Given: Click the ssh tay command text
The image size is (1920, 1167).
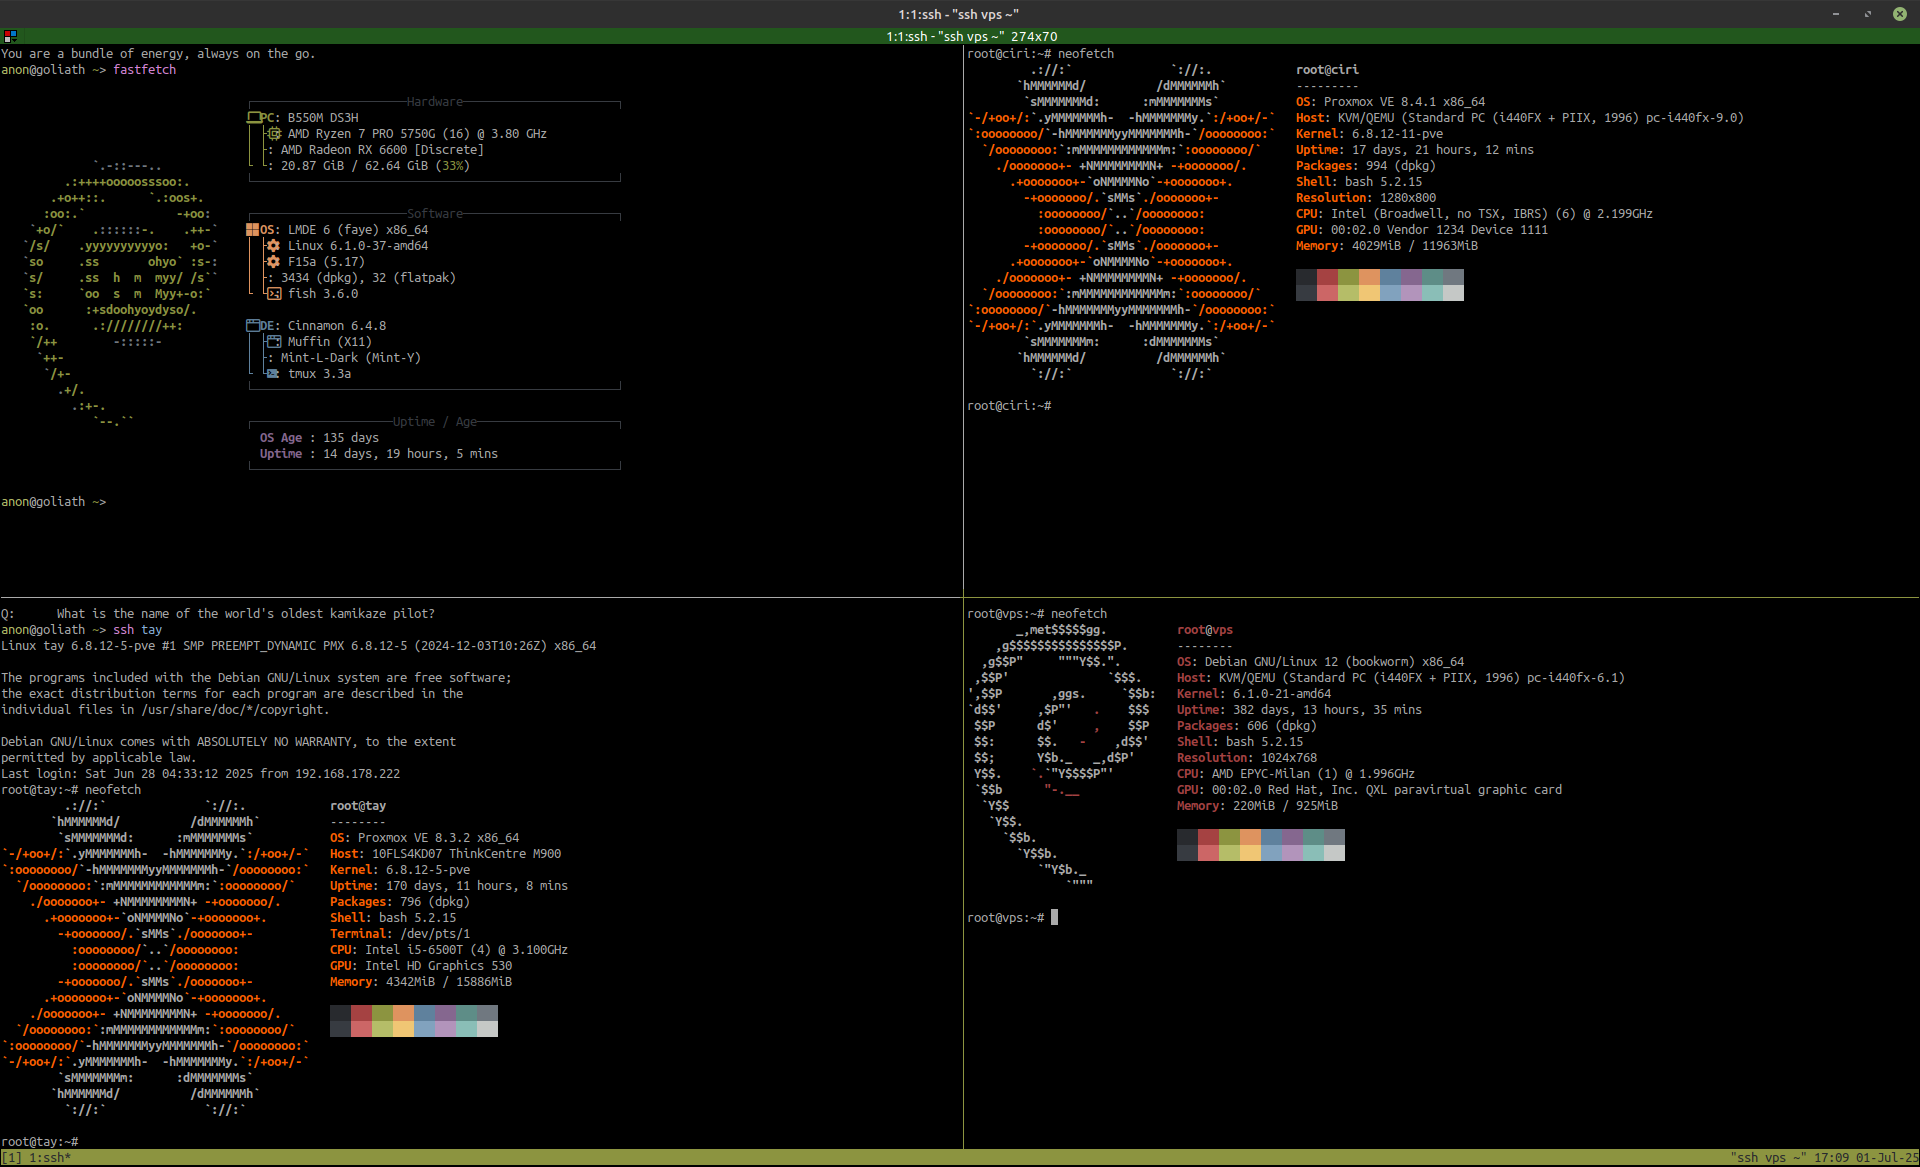Looking at the screenshot, I should point(137,630).
